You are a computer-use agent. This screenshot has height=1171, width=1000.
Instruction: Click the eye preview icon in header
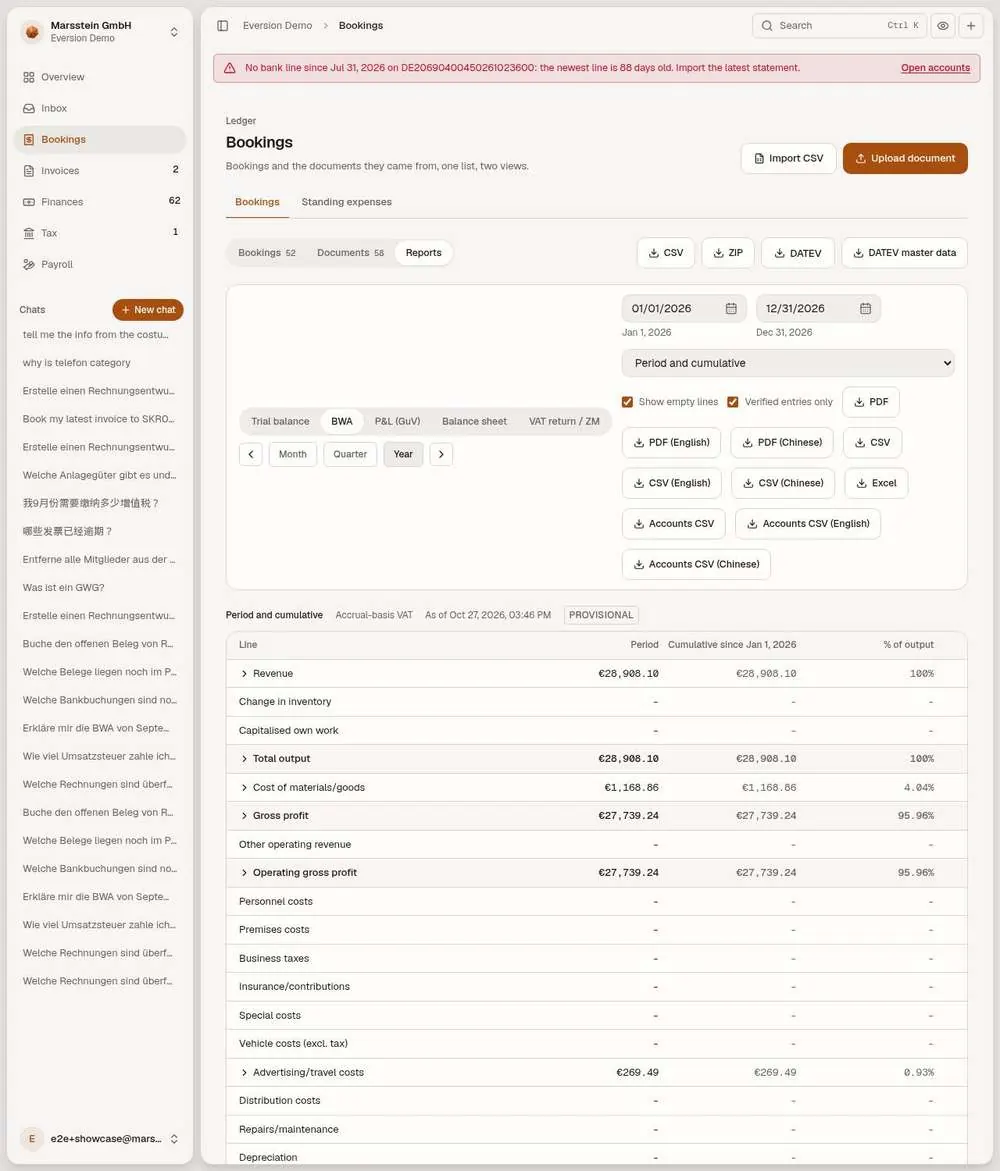pos(943,25)
